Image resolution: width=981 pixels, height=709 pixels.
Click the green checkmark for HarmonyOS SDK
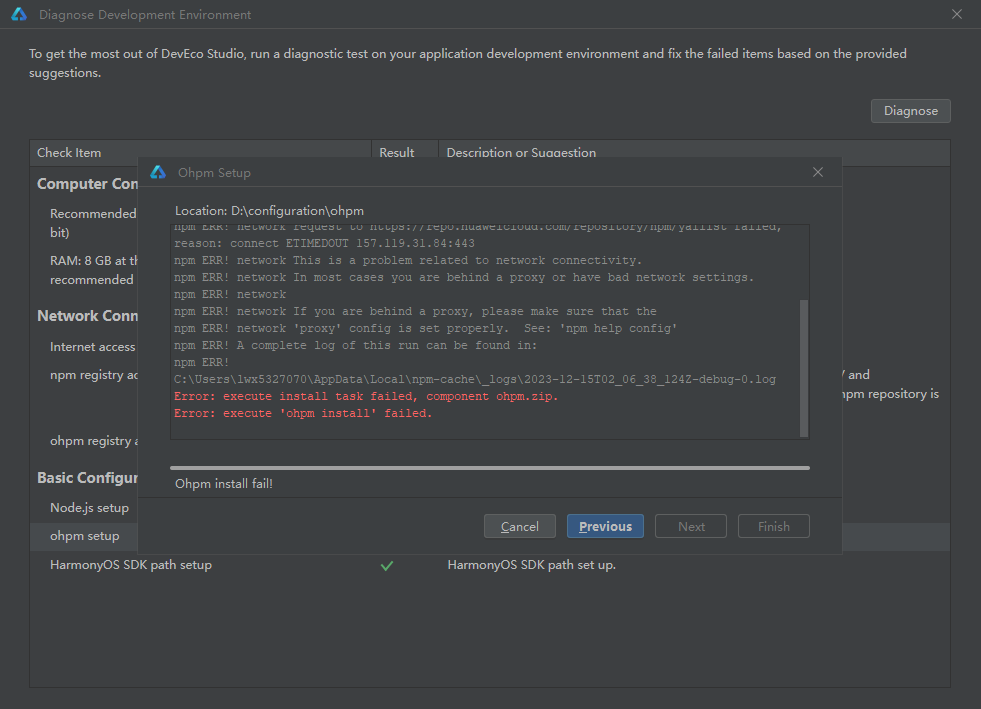pyautogui.click(x=387, y=566)
